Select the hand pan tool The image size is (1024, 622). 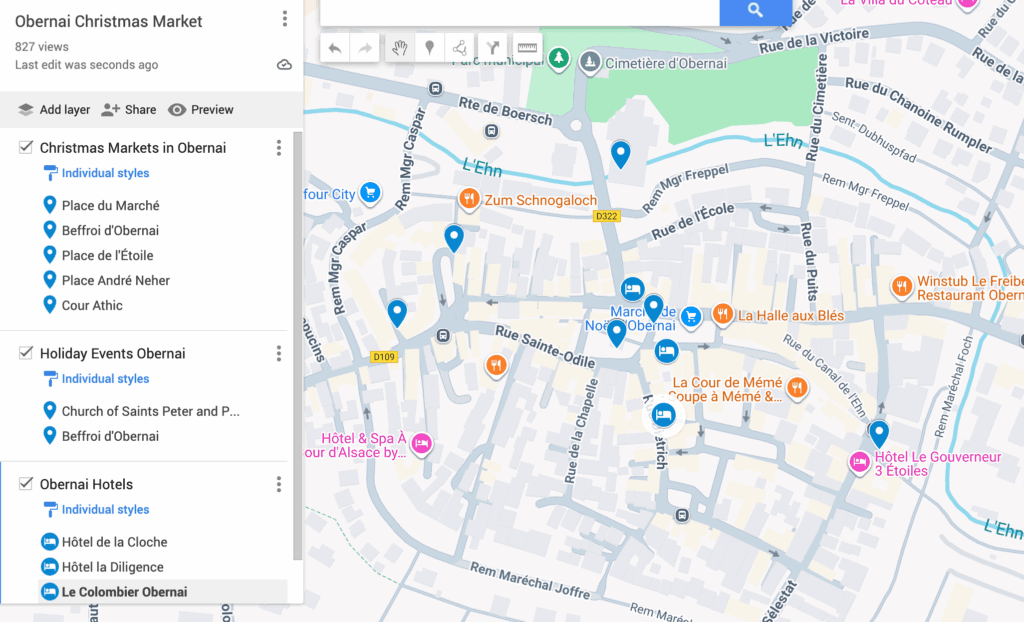point(400,48)
